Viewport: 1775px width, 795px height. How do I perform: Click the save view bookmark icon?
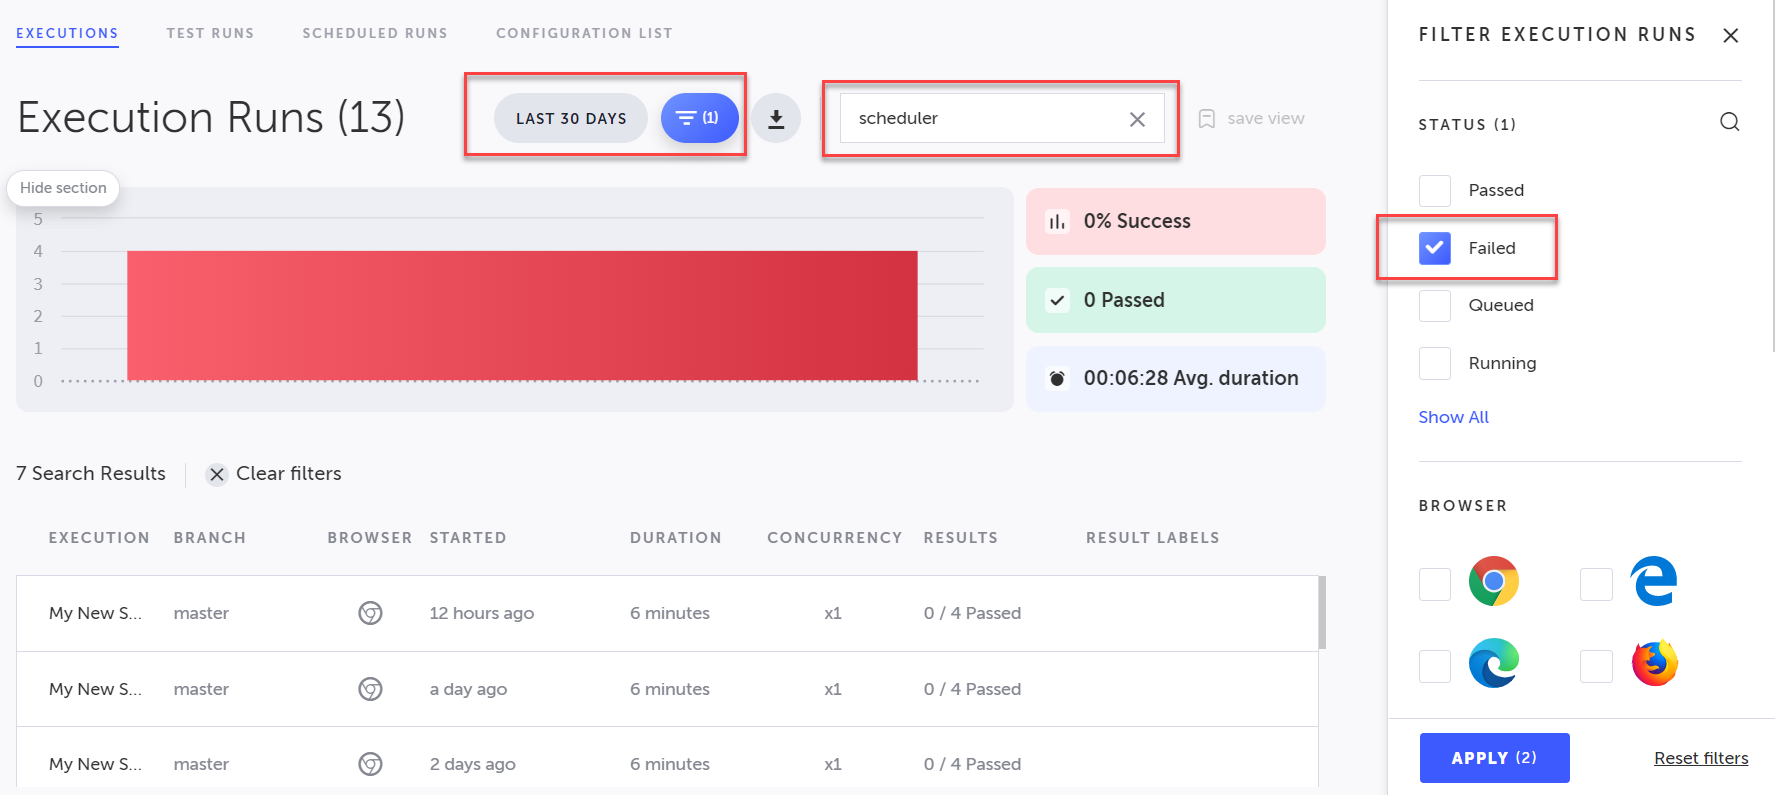[1207, 119]
